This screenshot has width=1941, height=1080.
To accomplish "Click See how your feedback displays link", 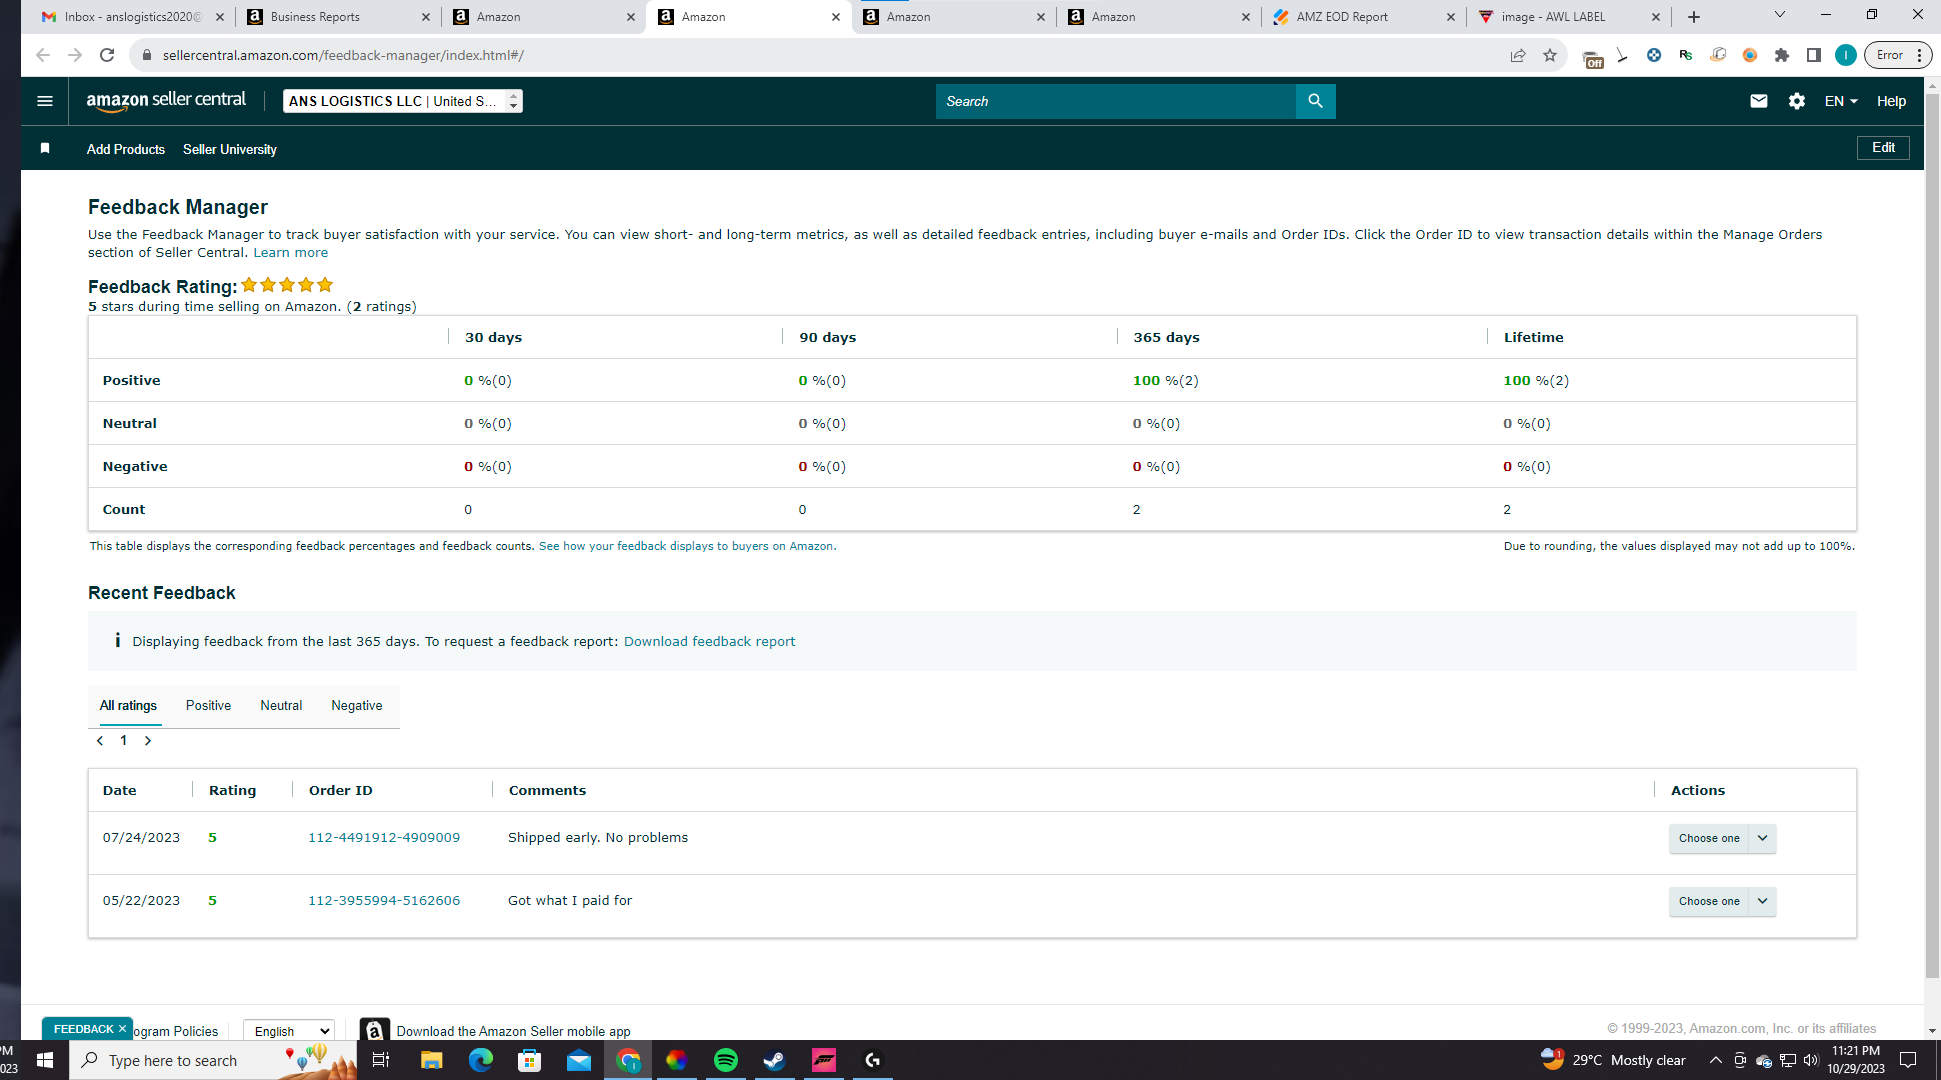I will click(686, 546).
